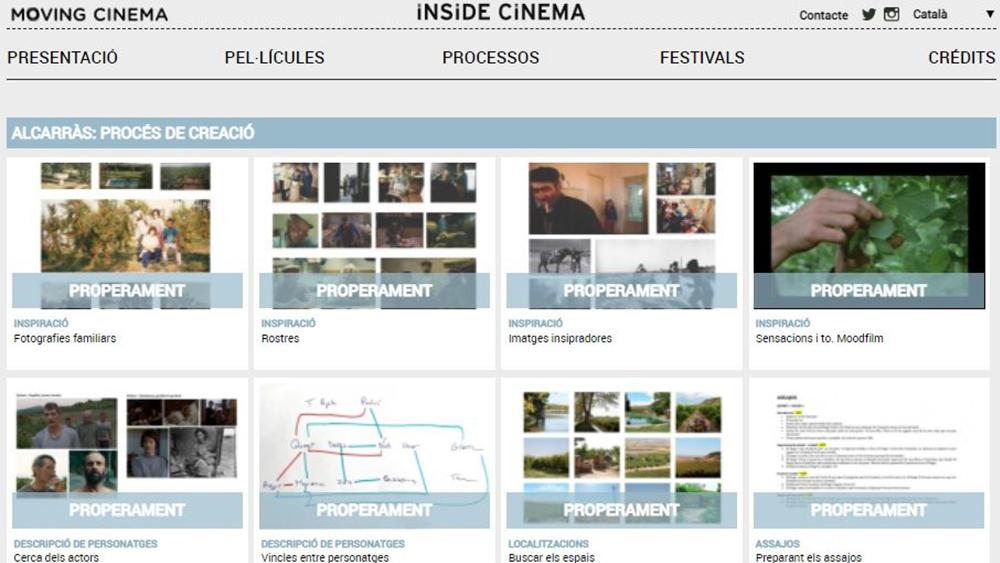Click the Moving Cinema logo
The width and height of the screenshot is (1000, 563).
89,15
